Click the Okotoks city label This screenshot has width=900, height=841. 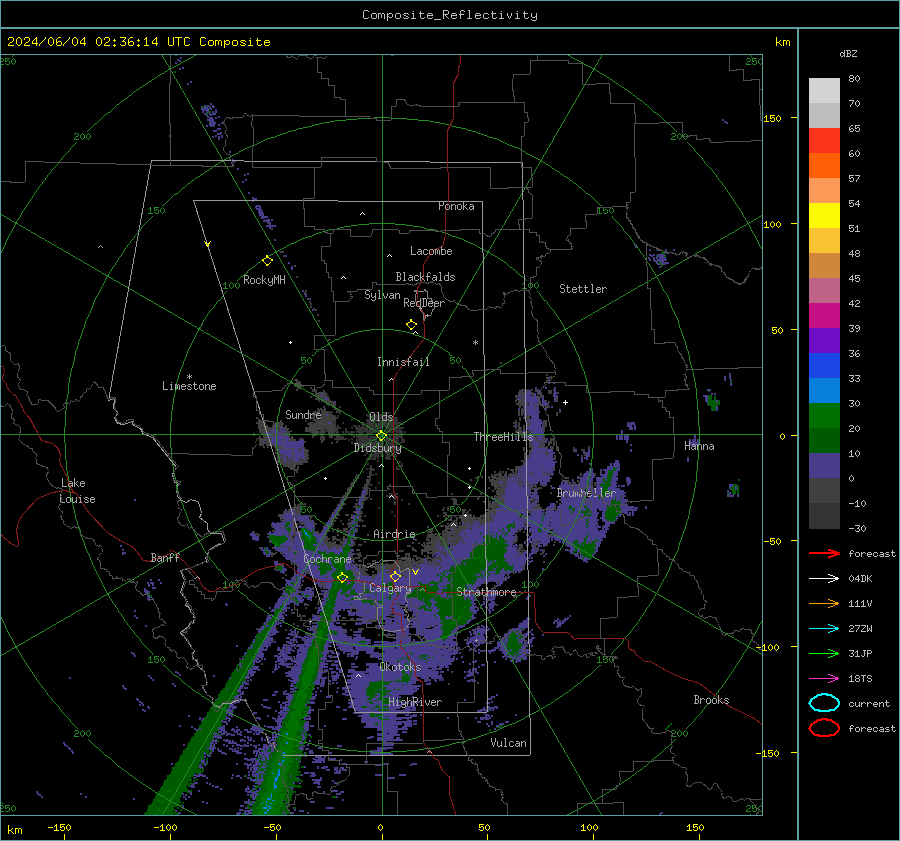point(400,668)
